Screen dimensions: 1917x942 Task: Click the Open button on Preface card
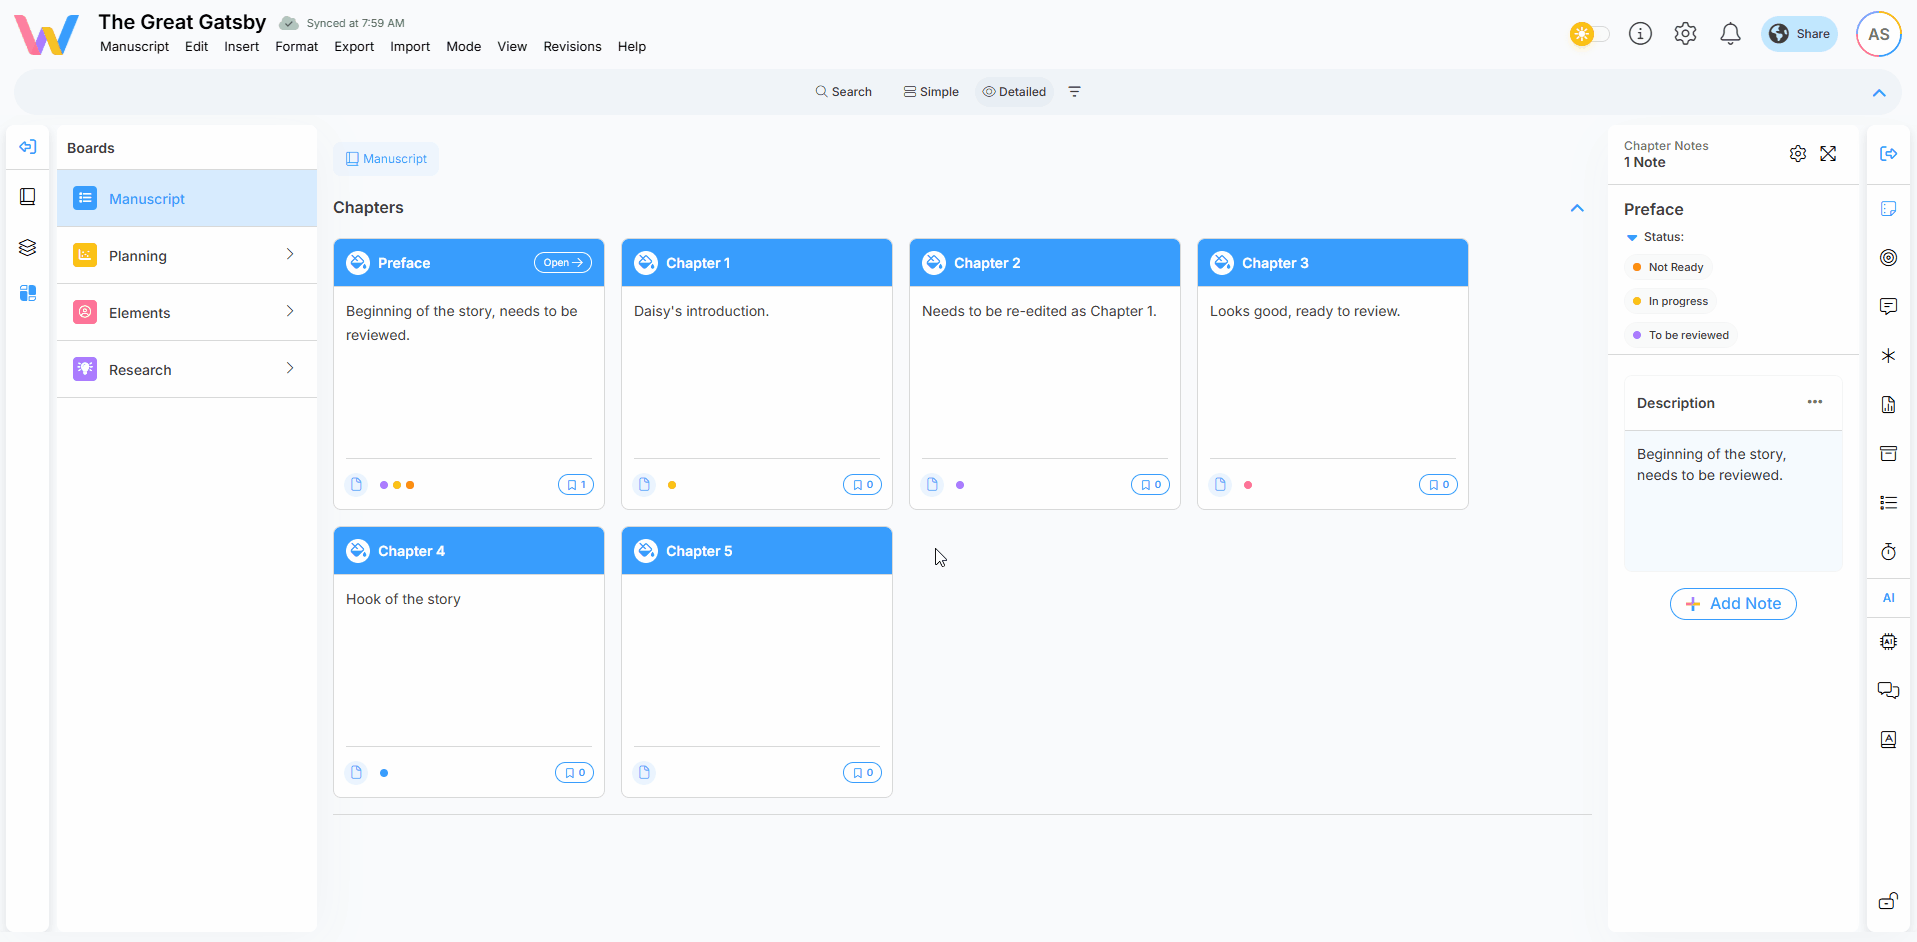click(x=562, y=263)
